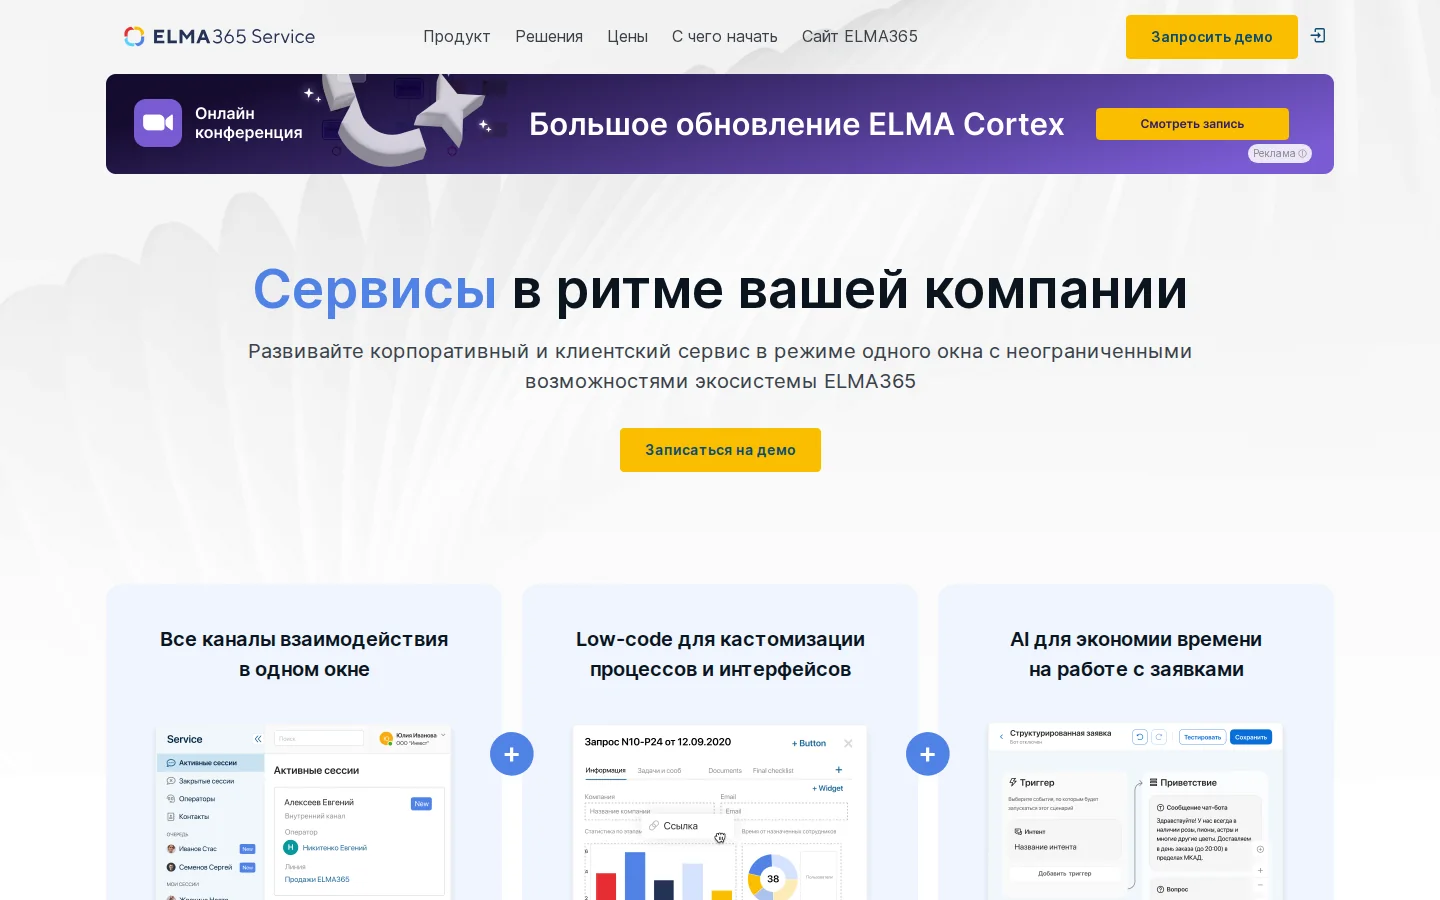This screenshot has width=1440, height=900.
Task: Click the redo icon in Структурированная заявка header
Action: 1159,737
